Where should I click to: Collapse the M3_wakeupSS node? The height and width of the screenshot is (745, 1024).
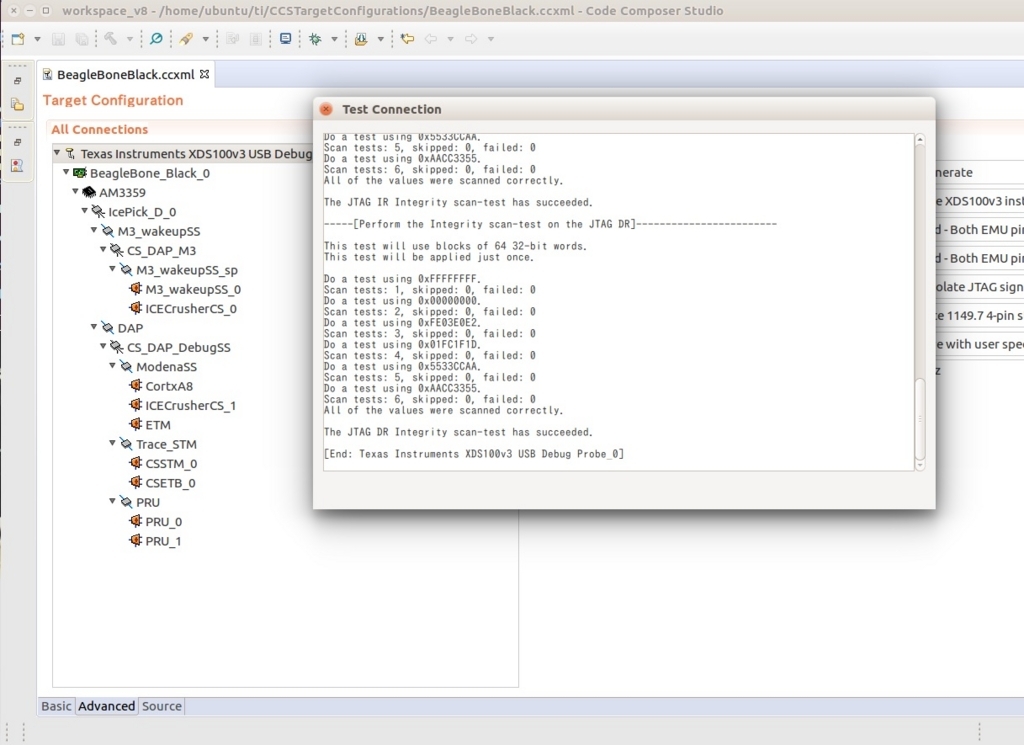[x=95, y=230]
